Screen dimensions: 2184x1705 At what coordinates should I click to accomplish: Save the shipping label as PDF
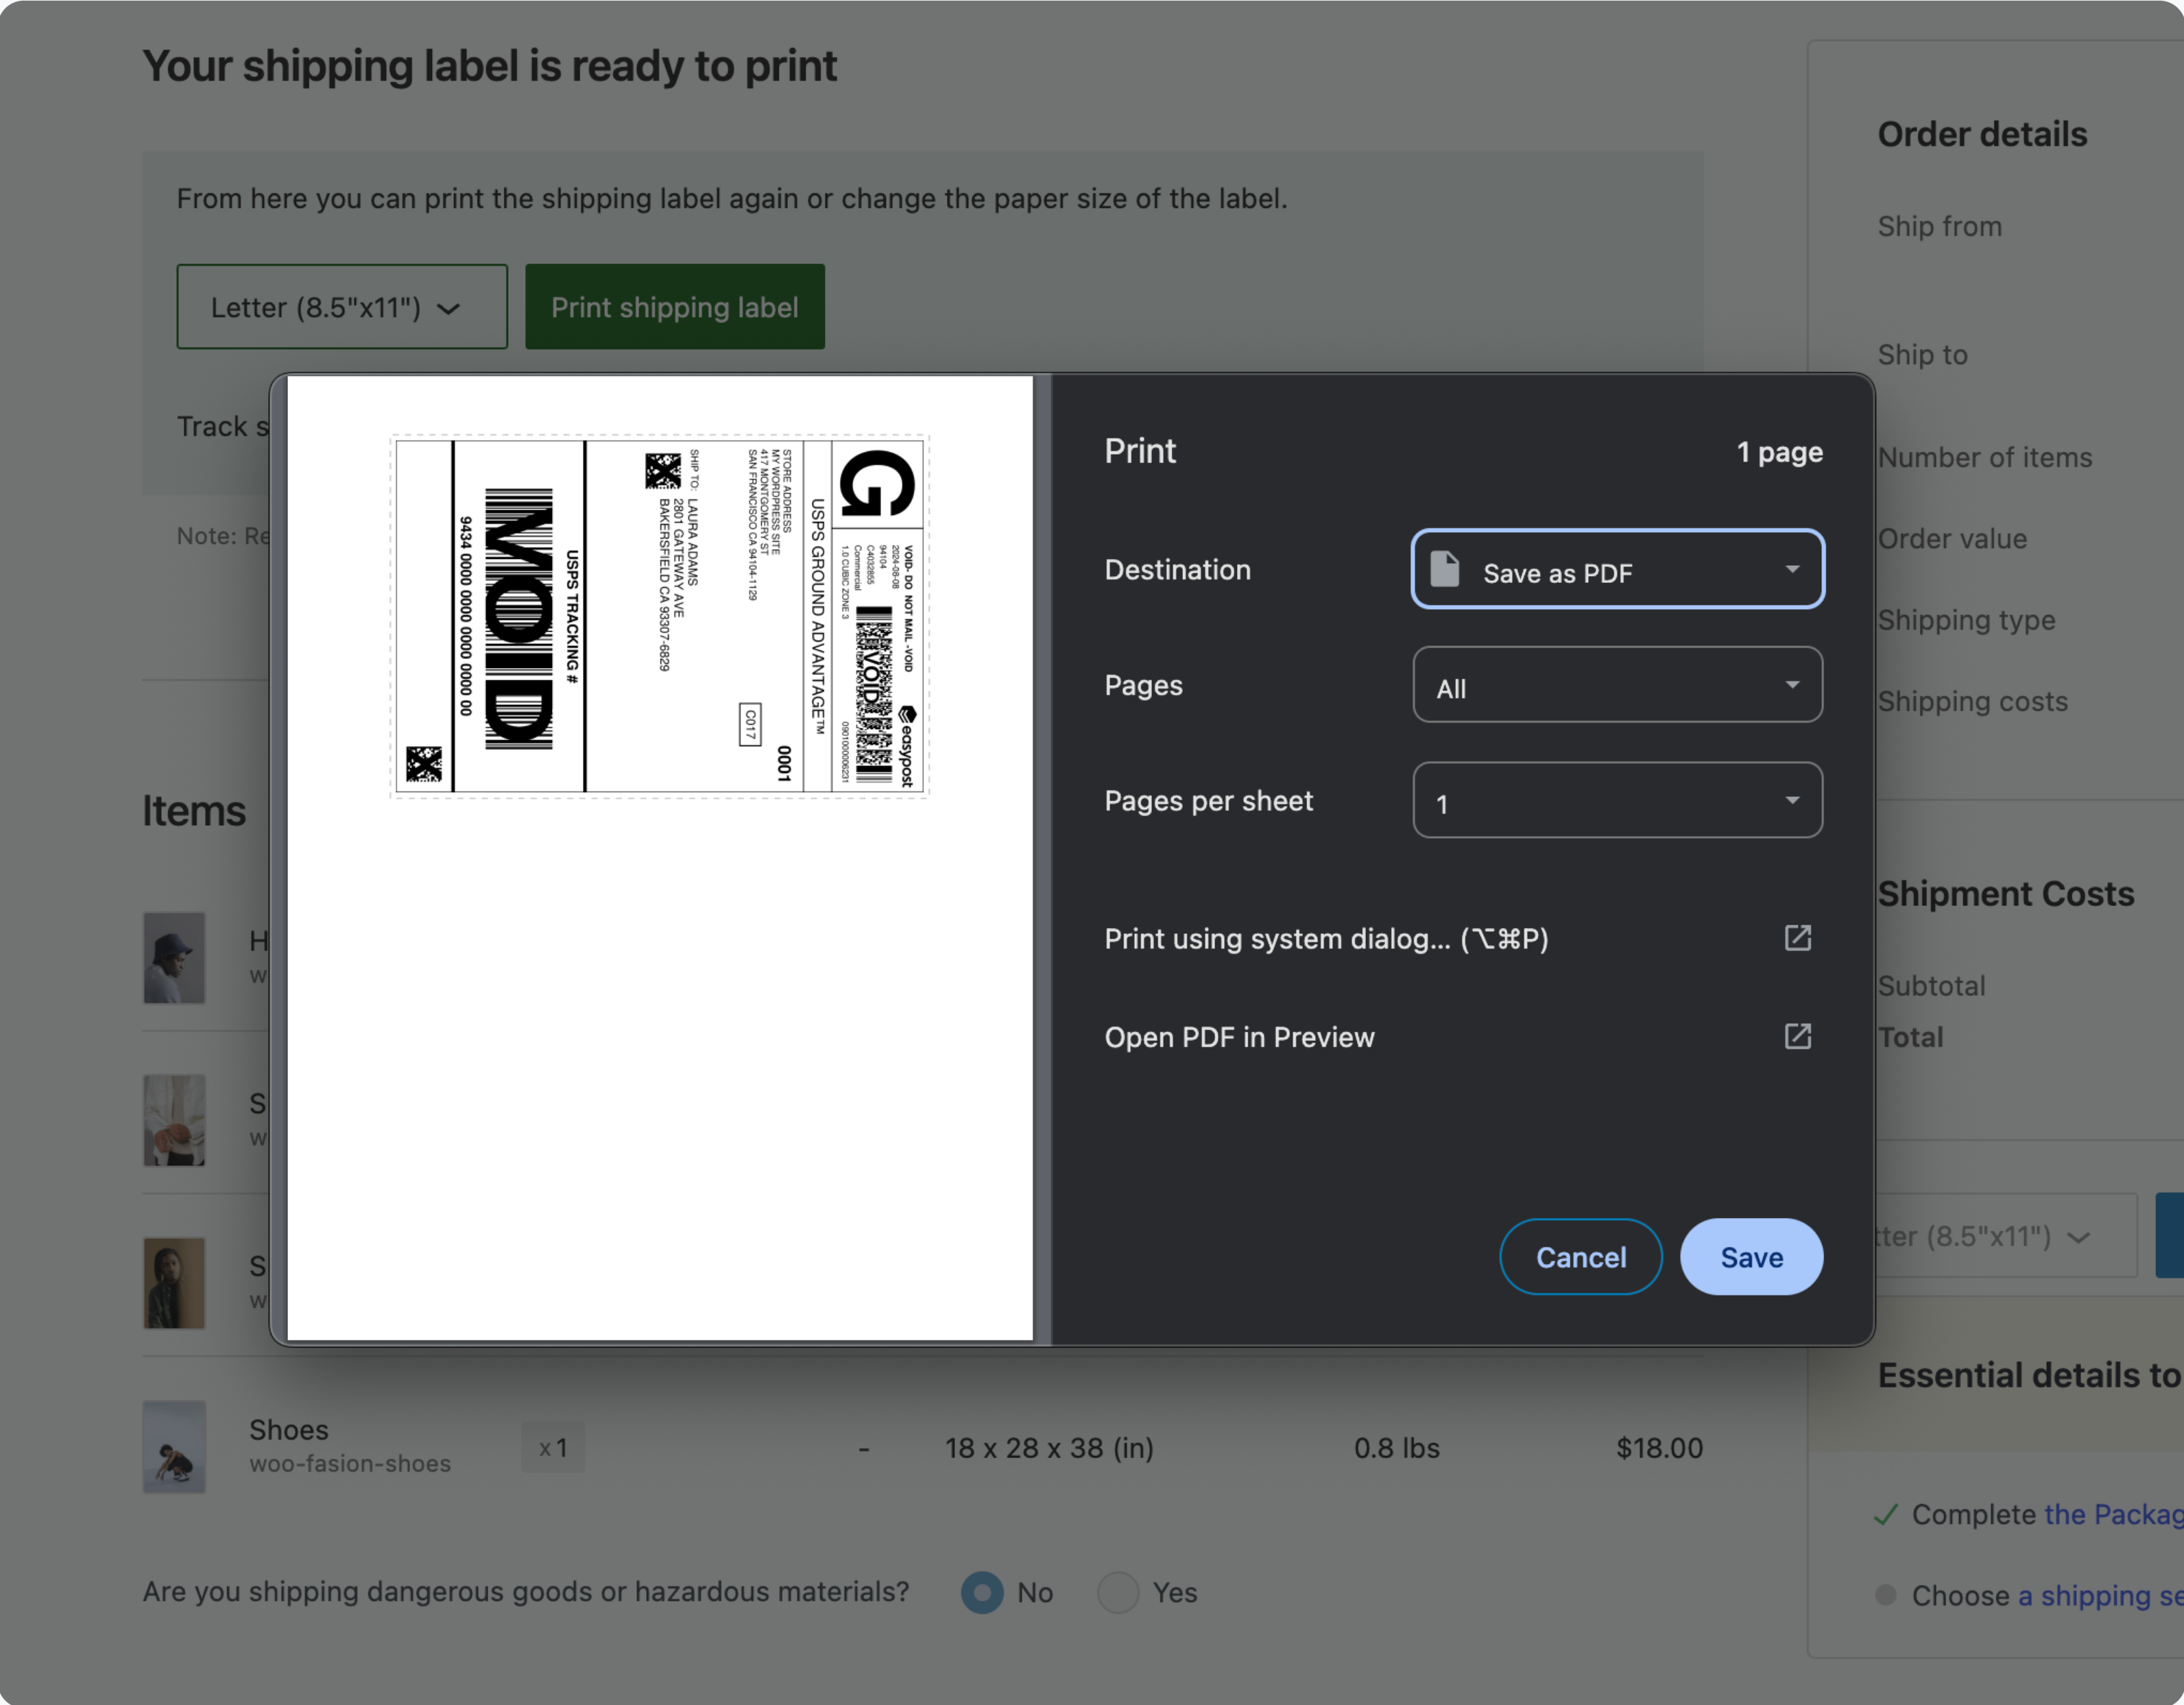point(1751,1257)
